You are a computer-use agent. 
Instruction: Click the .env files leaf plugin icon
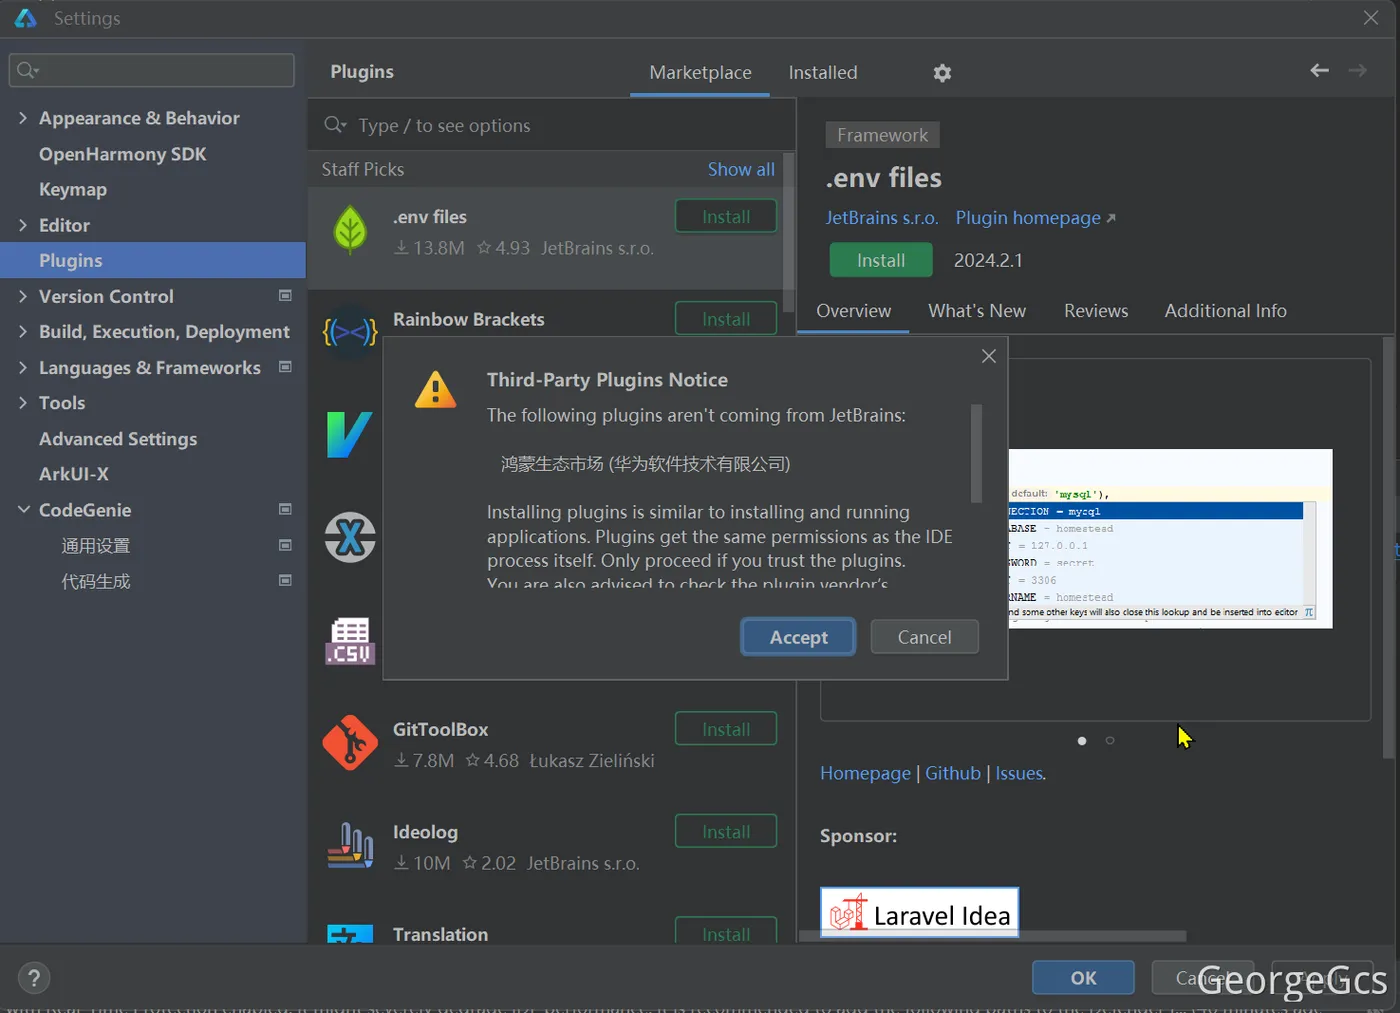point(350,230)
